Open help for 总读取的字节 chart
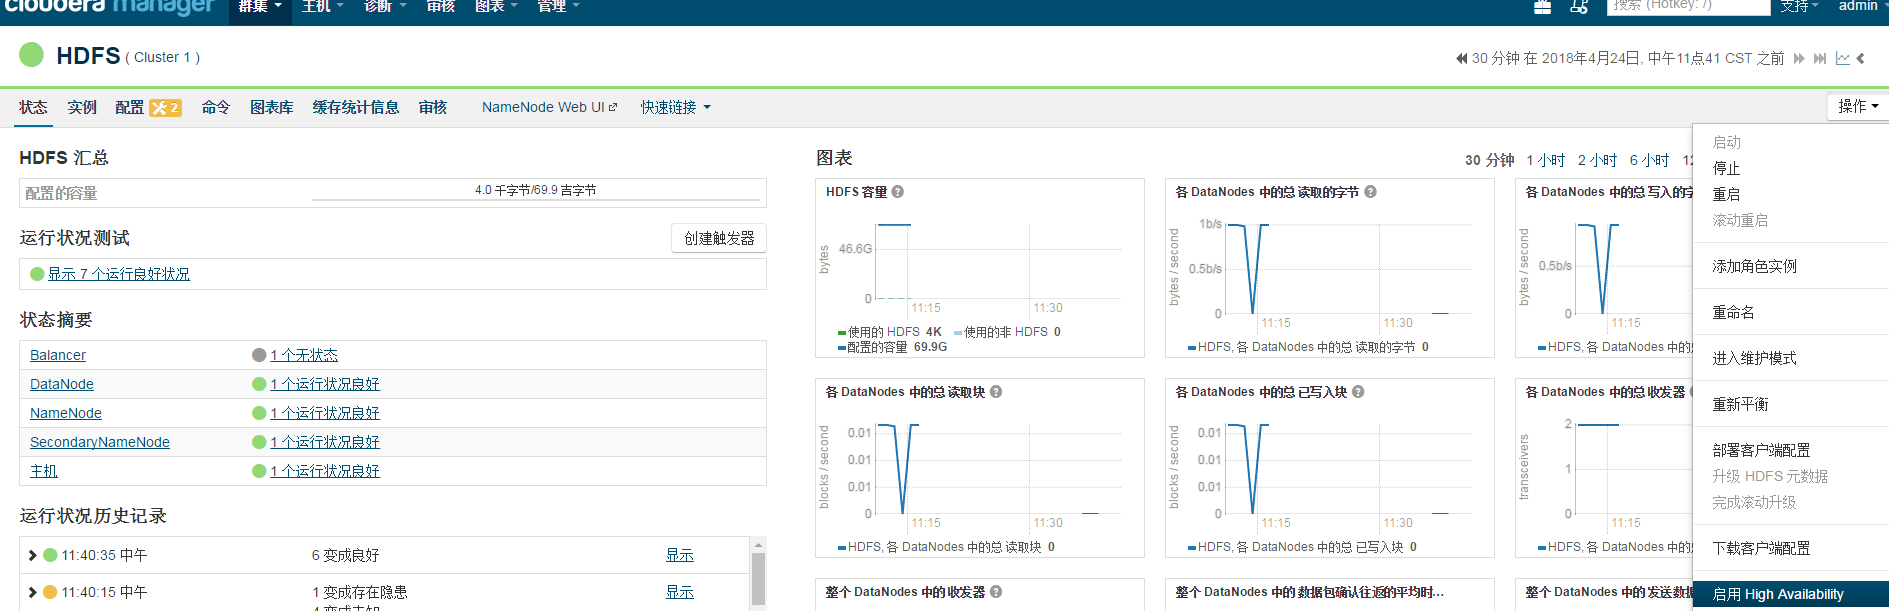The height and width of the screenshot is (611, 1889). [x=1370, y=192]
